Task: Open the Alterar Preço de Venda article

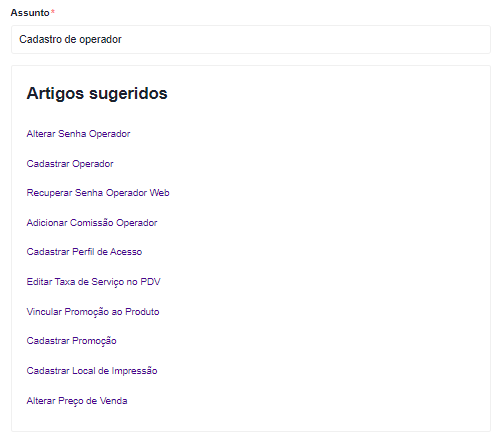Action: coord(77,401)
